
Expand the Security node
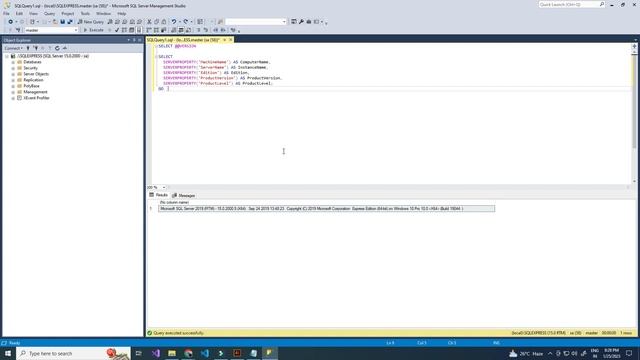[13, 68]
